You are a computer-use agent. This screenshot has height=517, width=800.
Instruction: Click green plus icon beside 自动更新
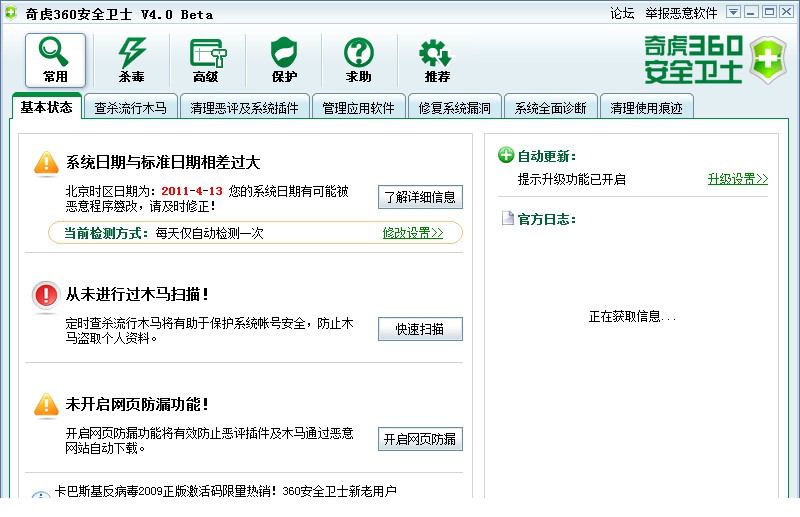506,155
